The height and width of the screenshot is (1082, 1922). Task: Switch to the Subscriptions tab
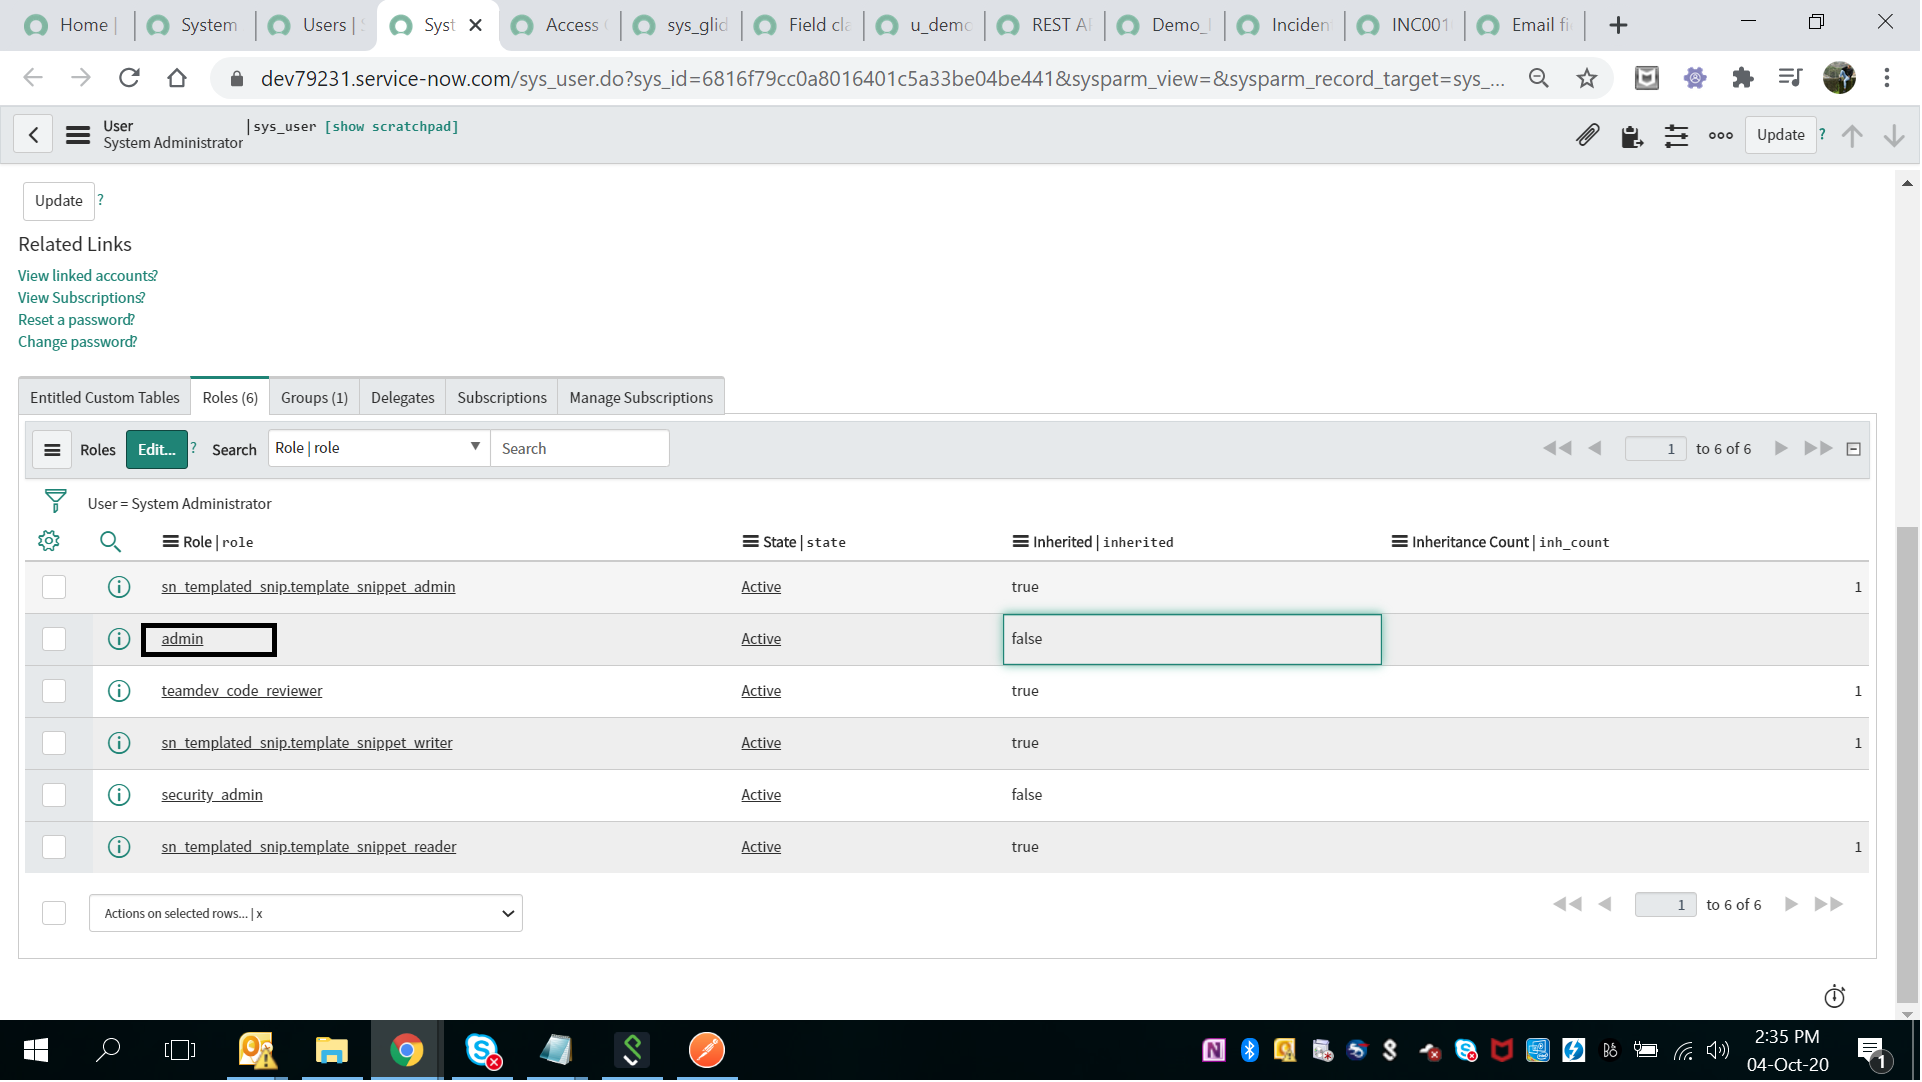[502, 398]
